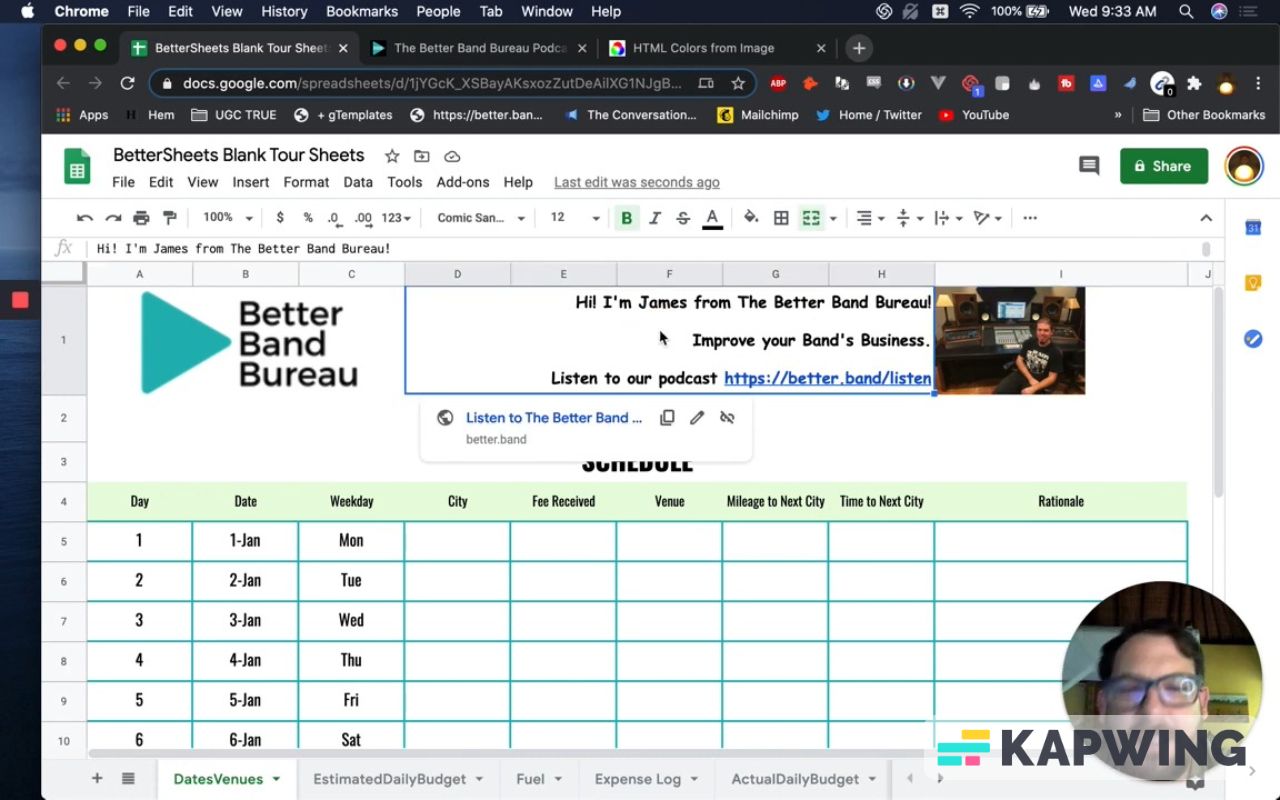Open Spotlight search in macOS menu bar

[x=1186, y=12]
